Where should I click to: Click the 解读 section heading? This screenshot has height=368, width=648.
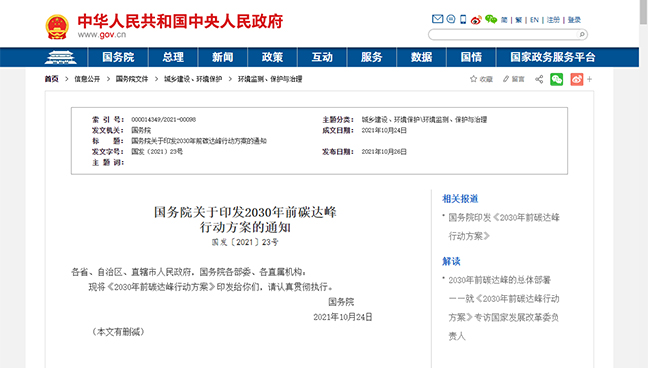coord(451,261)
